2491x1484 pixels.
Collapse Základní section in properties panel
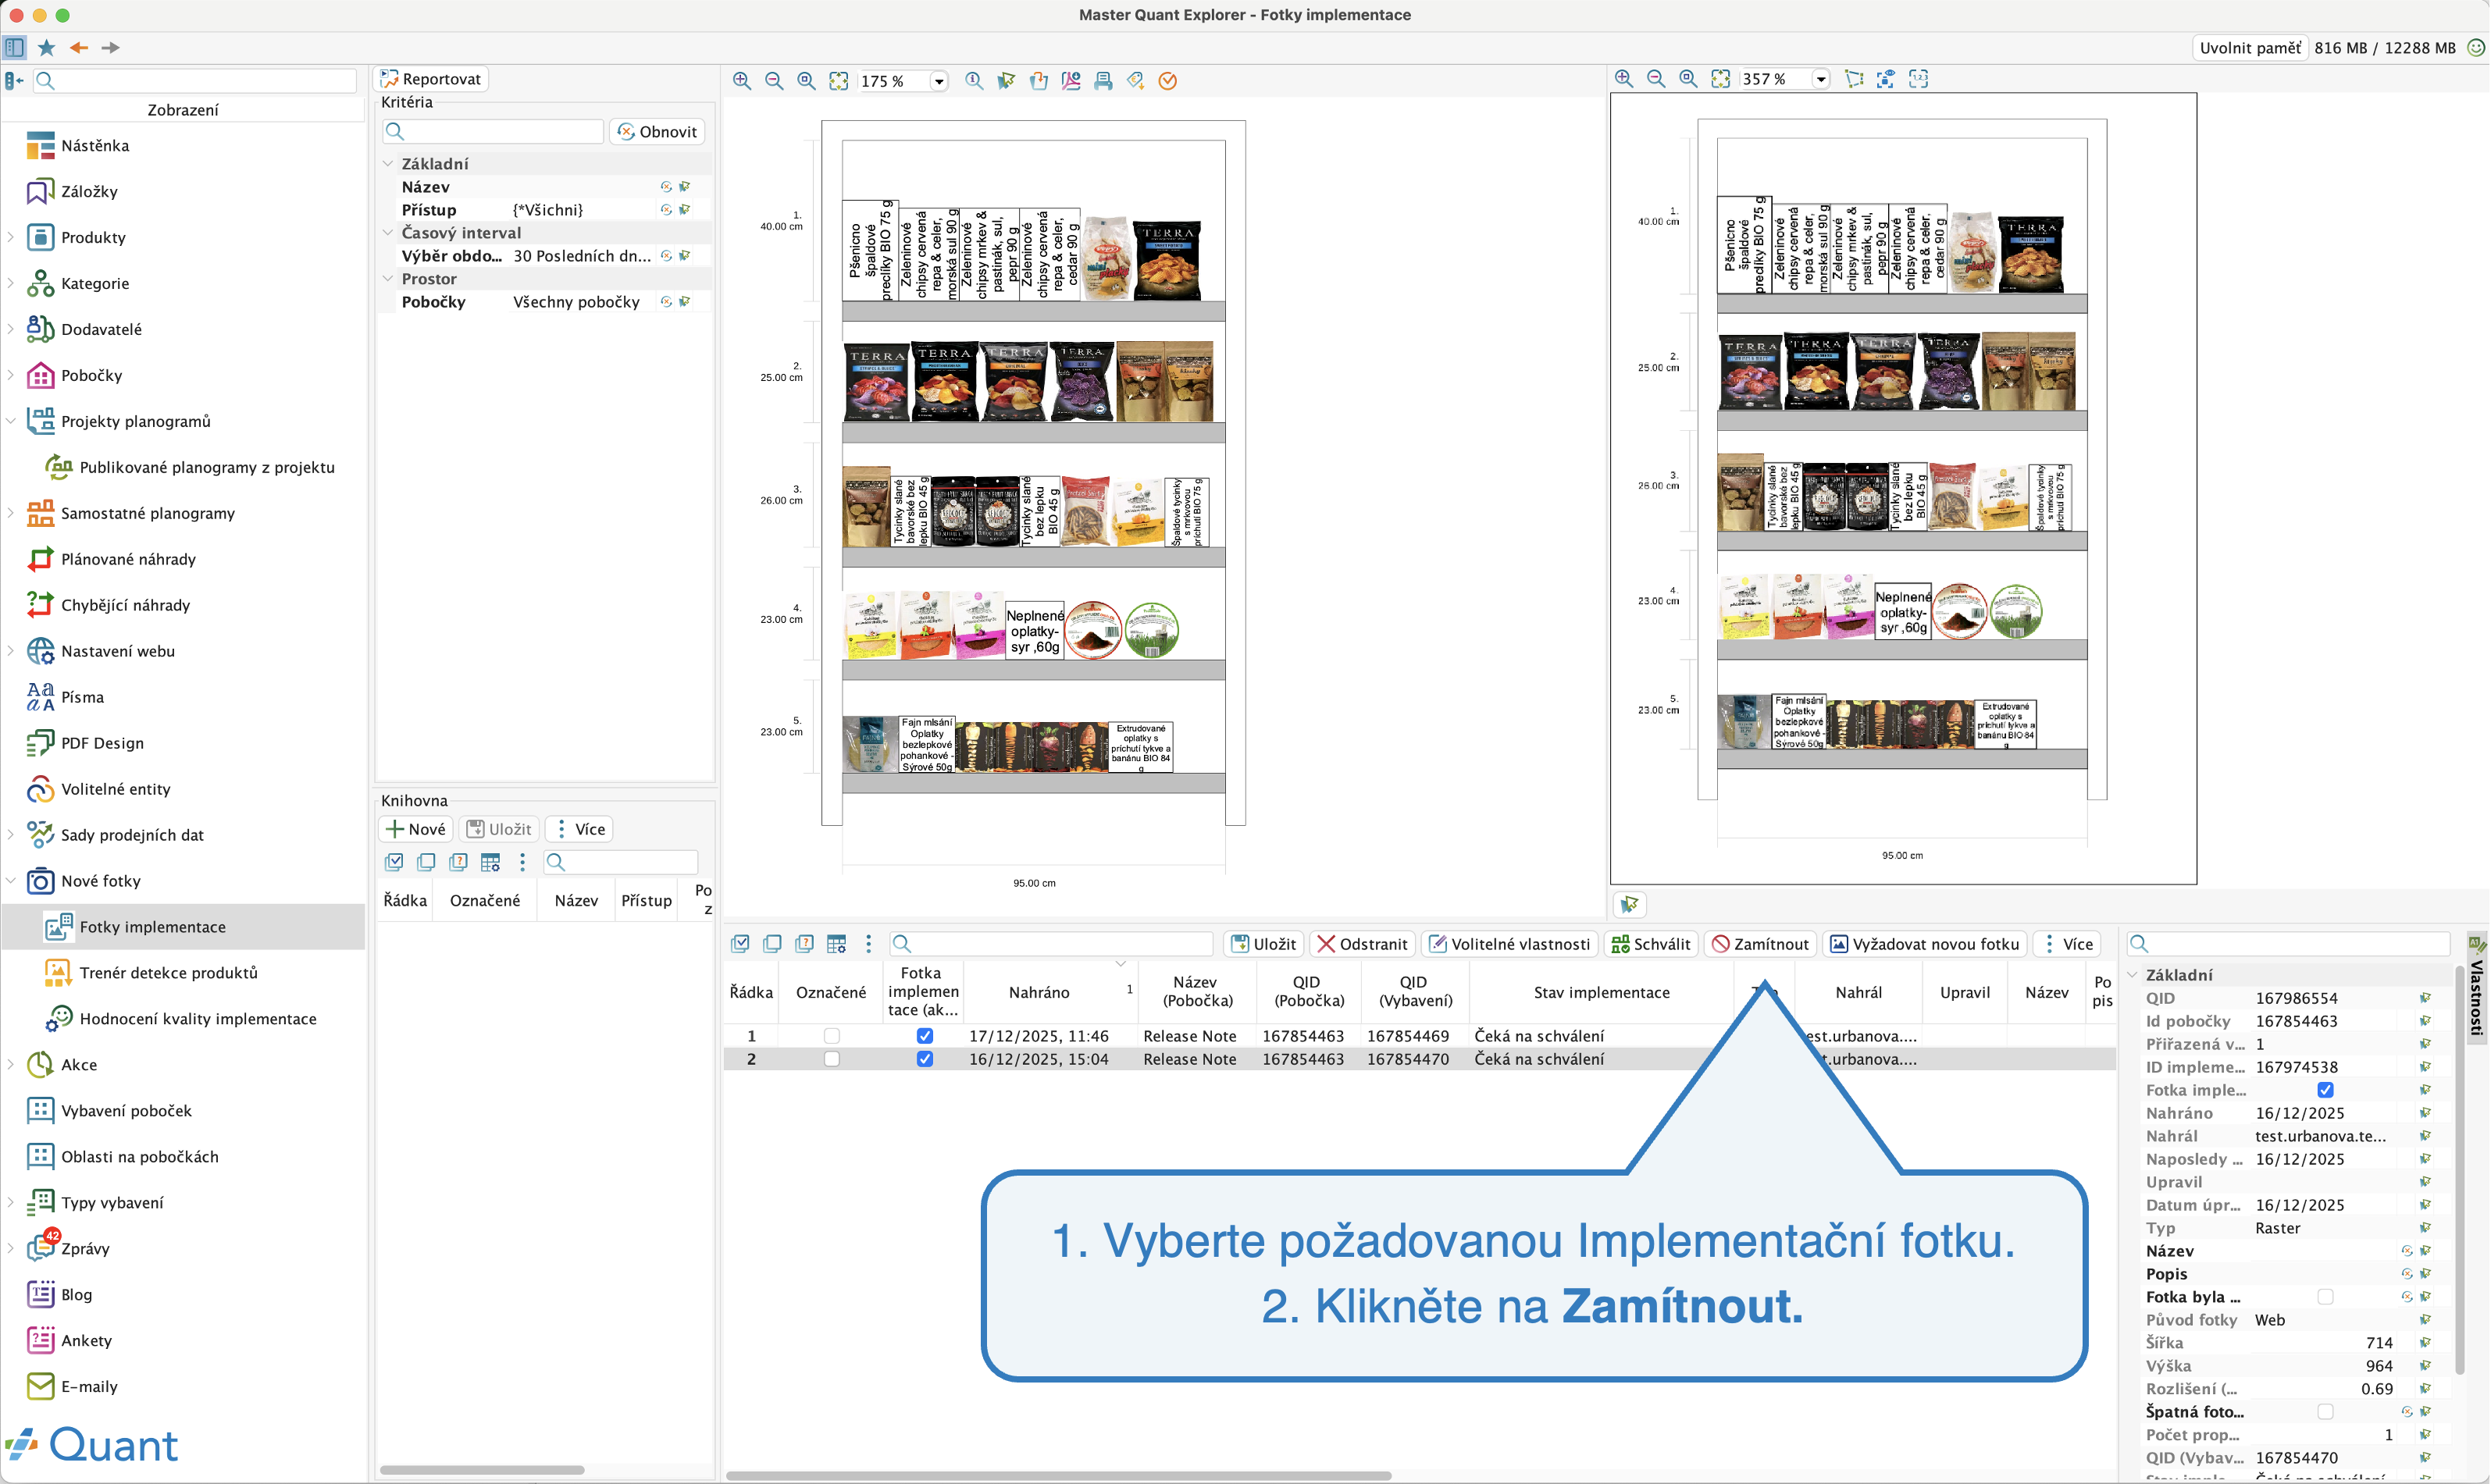(2132, 975)
